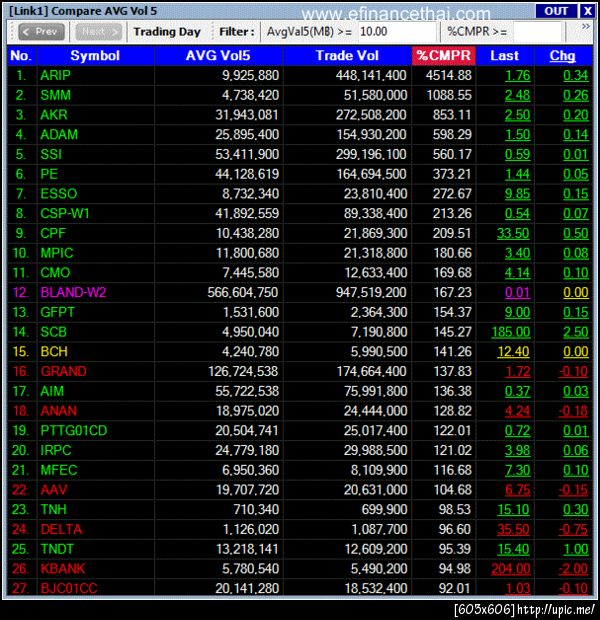
Task: Select the BCH symbol
Action: point(54,352)
